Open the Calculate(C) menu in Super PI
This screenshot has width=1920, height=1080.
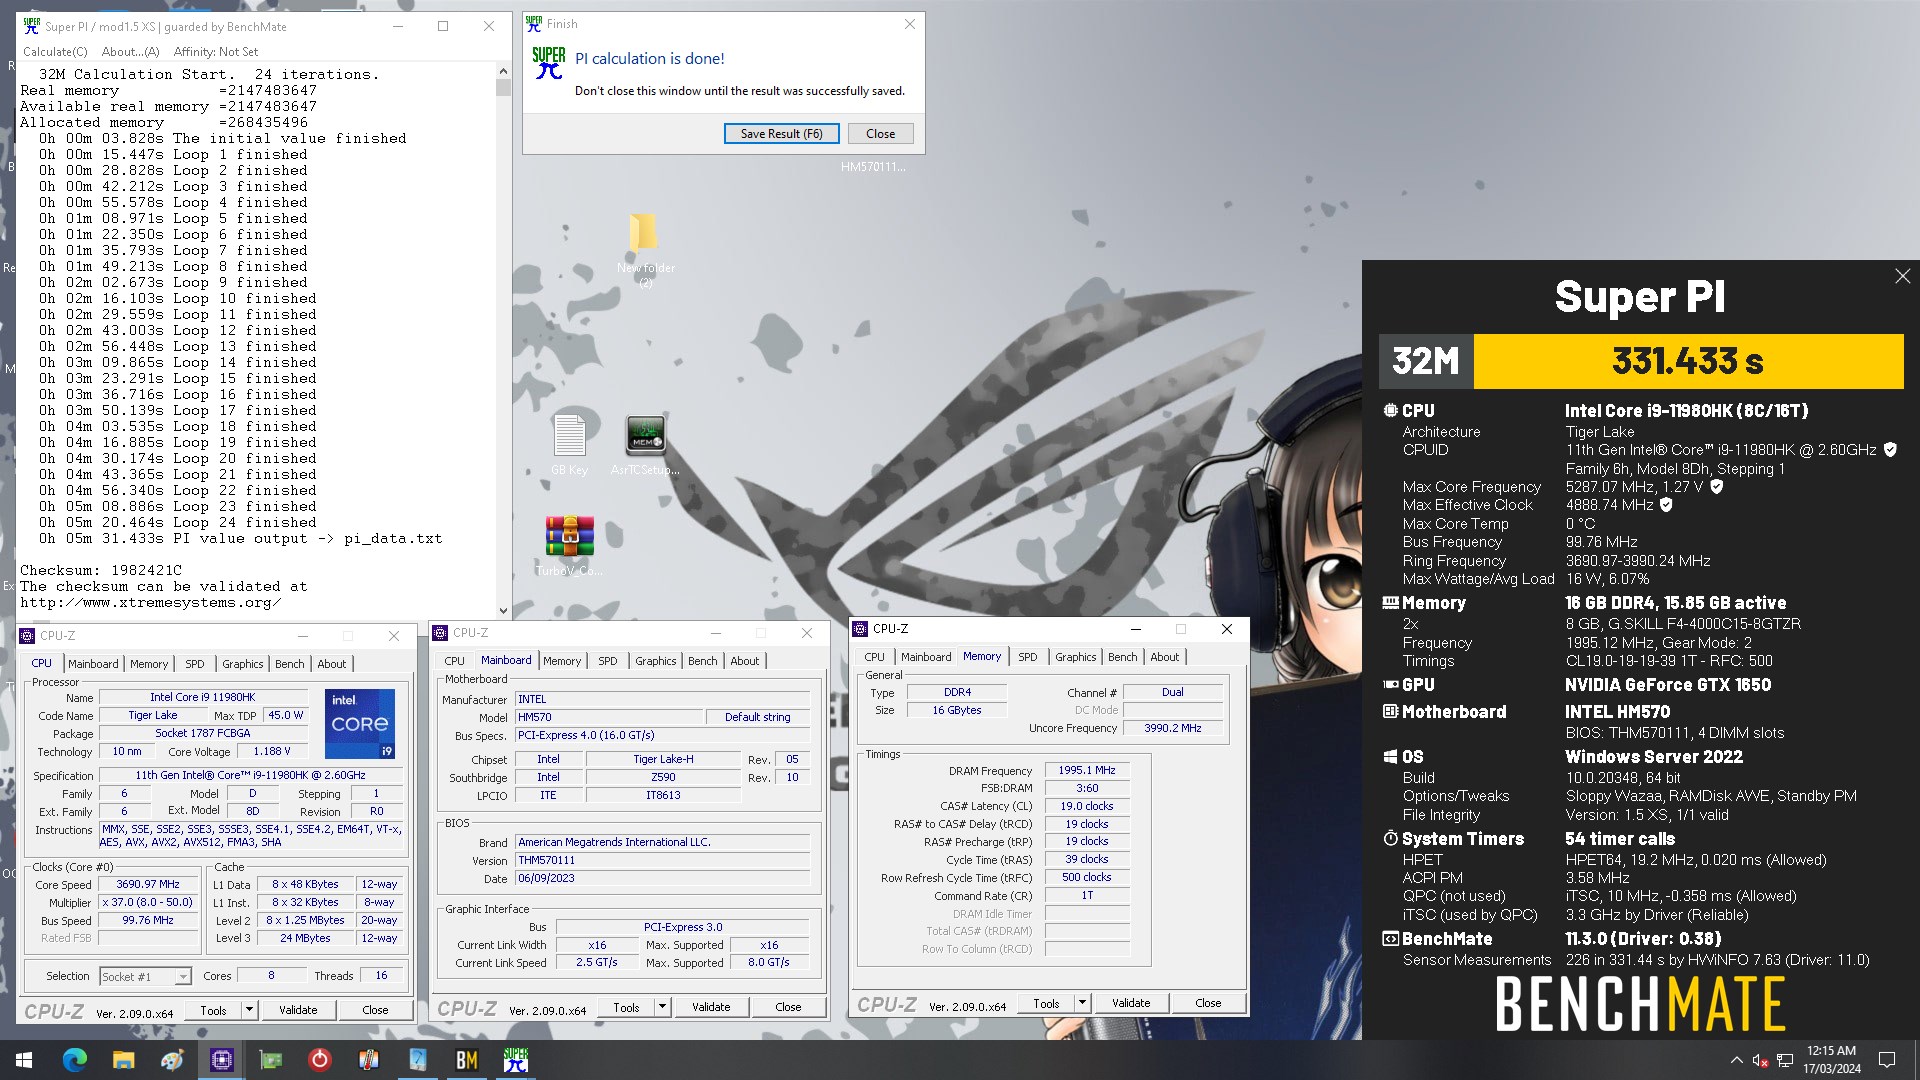tap(55, 51)
